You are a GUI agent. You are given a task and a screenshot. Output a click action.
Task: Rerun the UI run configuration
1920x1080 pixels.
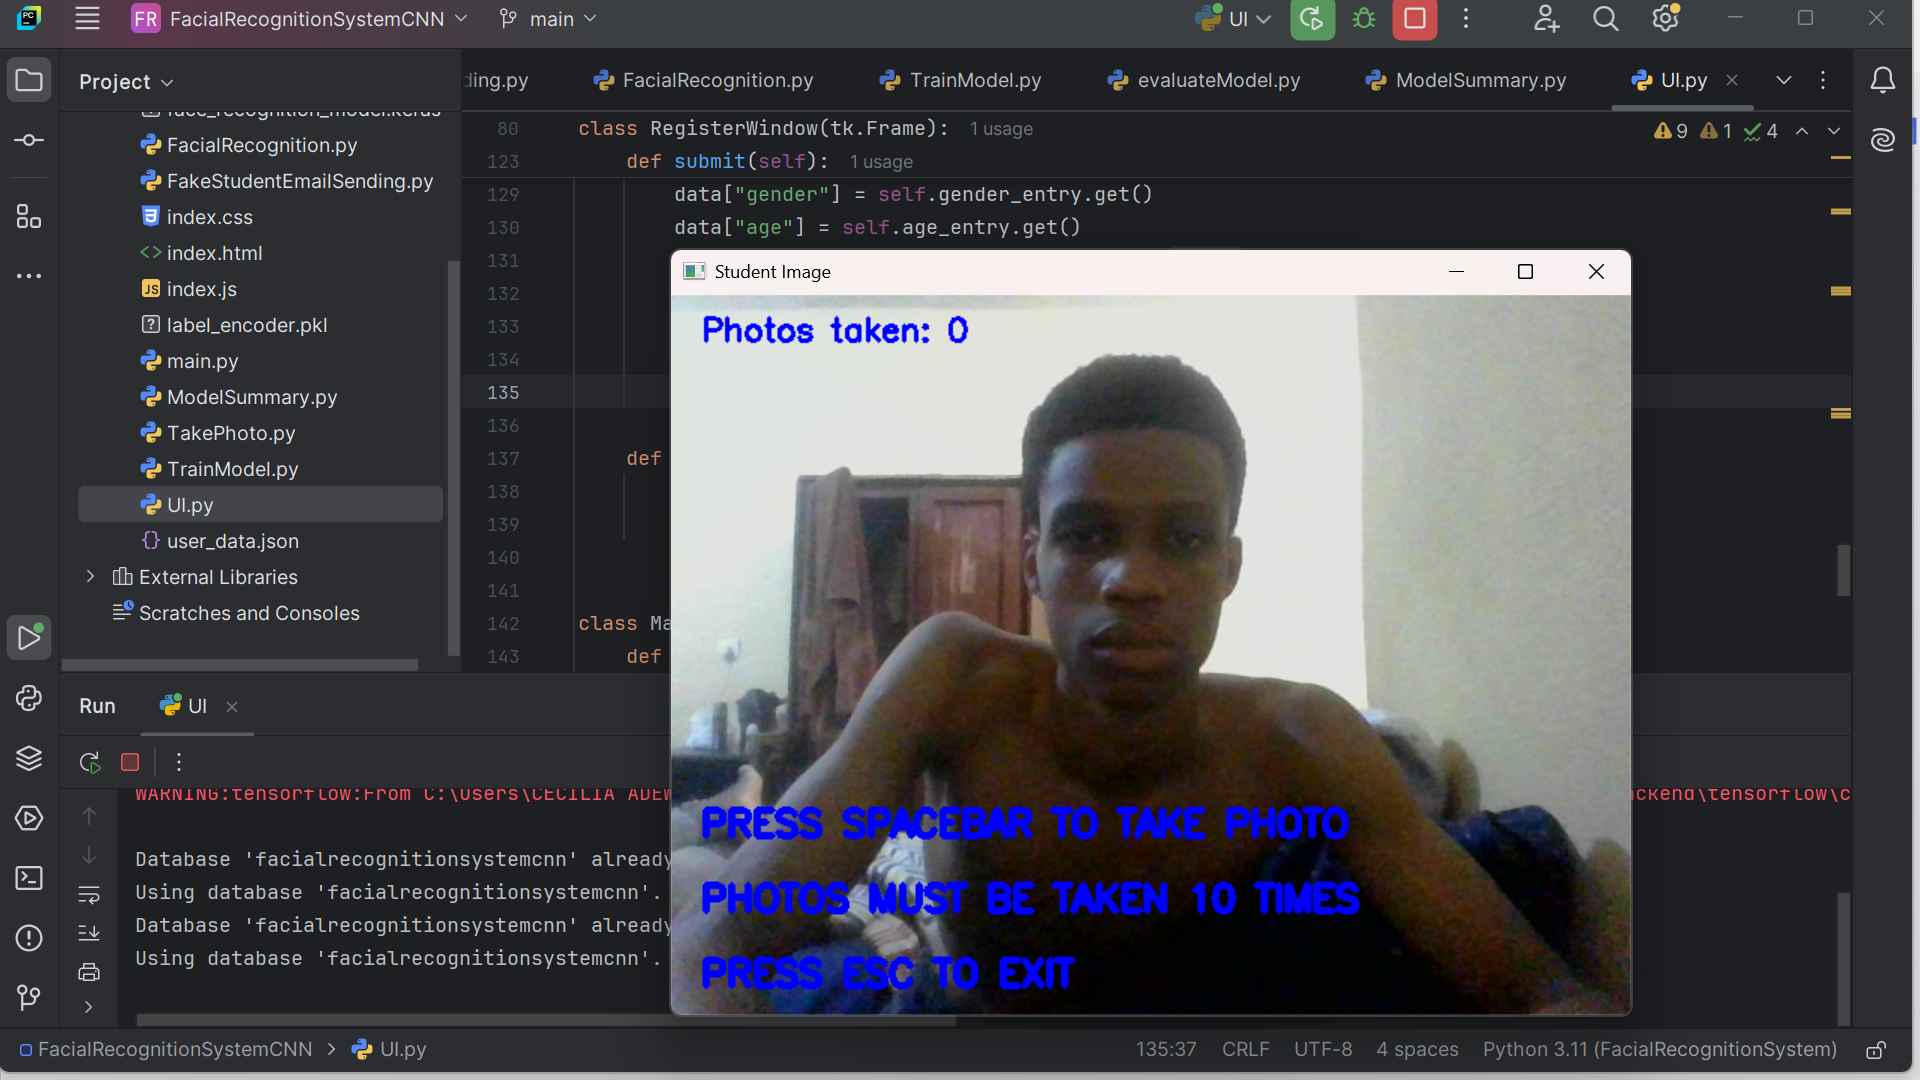click(90, 762)
